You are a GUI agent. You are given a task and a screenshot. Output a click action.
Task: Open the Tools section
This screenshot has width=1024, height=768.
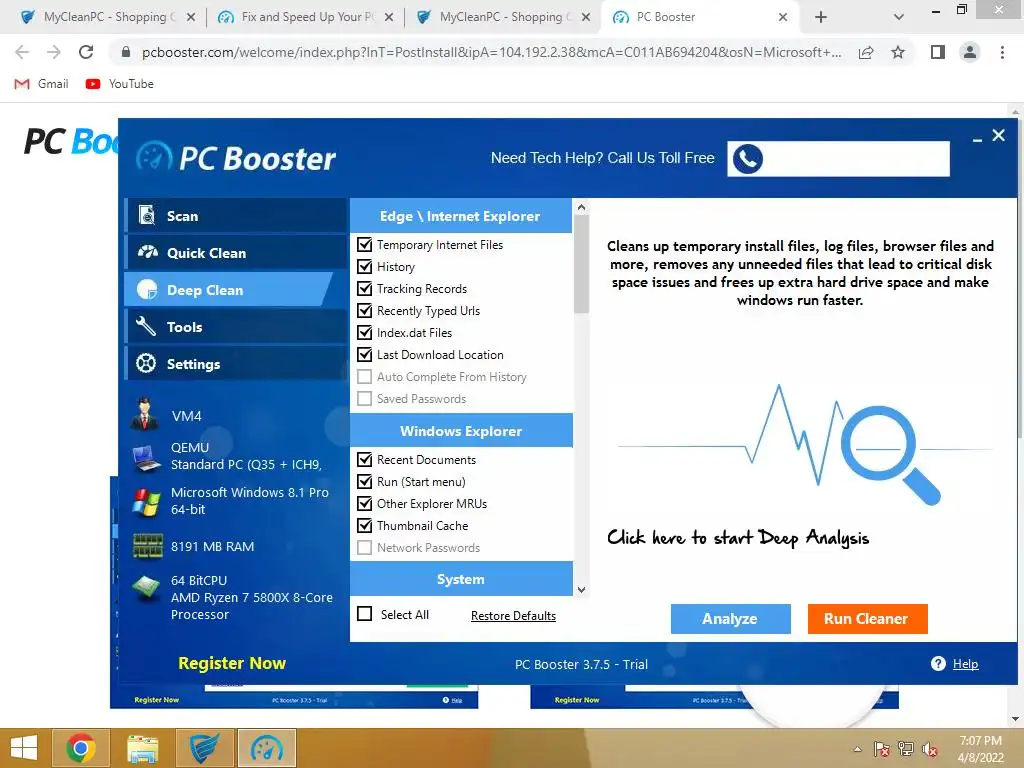(x=236, y=327)
